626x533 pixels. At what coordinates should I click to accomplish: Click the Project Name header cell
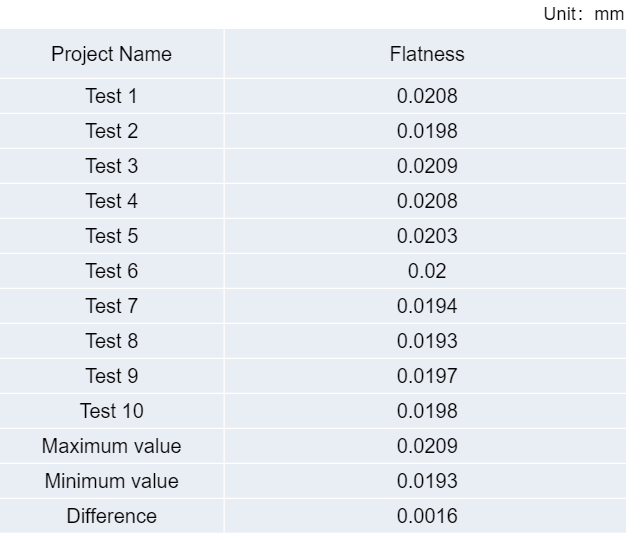point(111,54)
